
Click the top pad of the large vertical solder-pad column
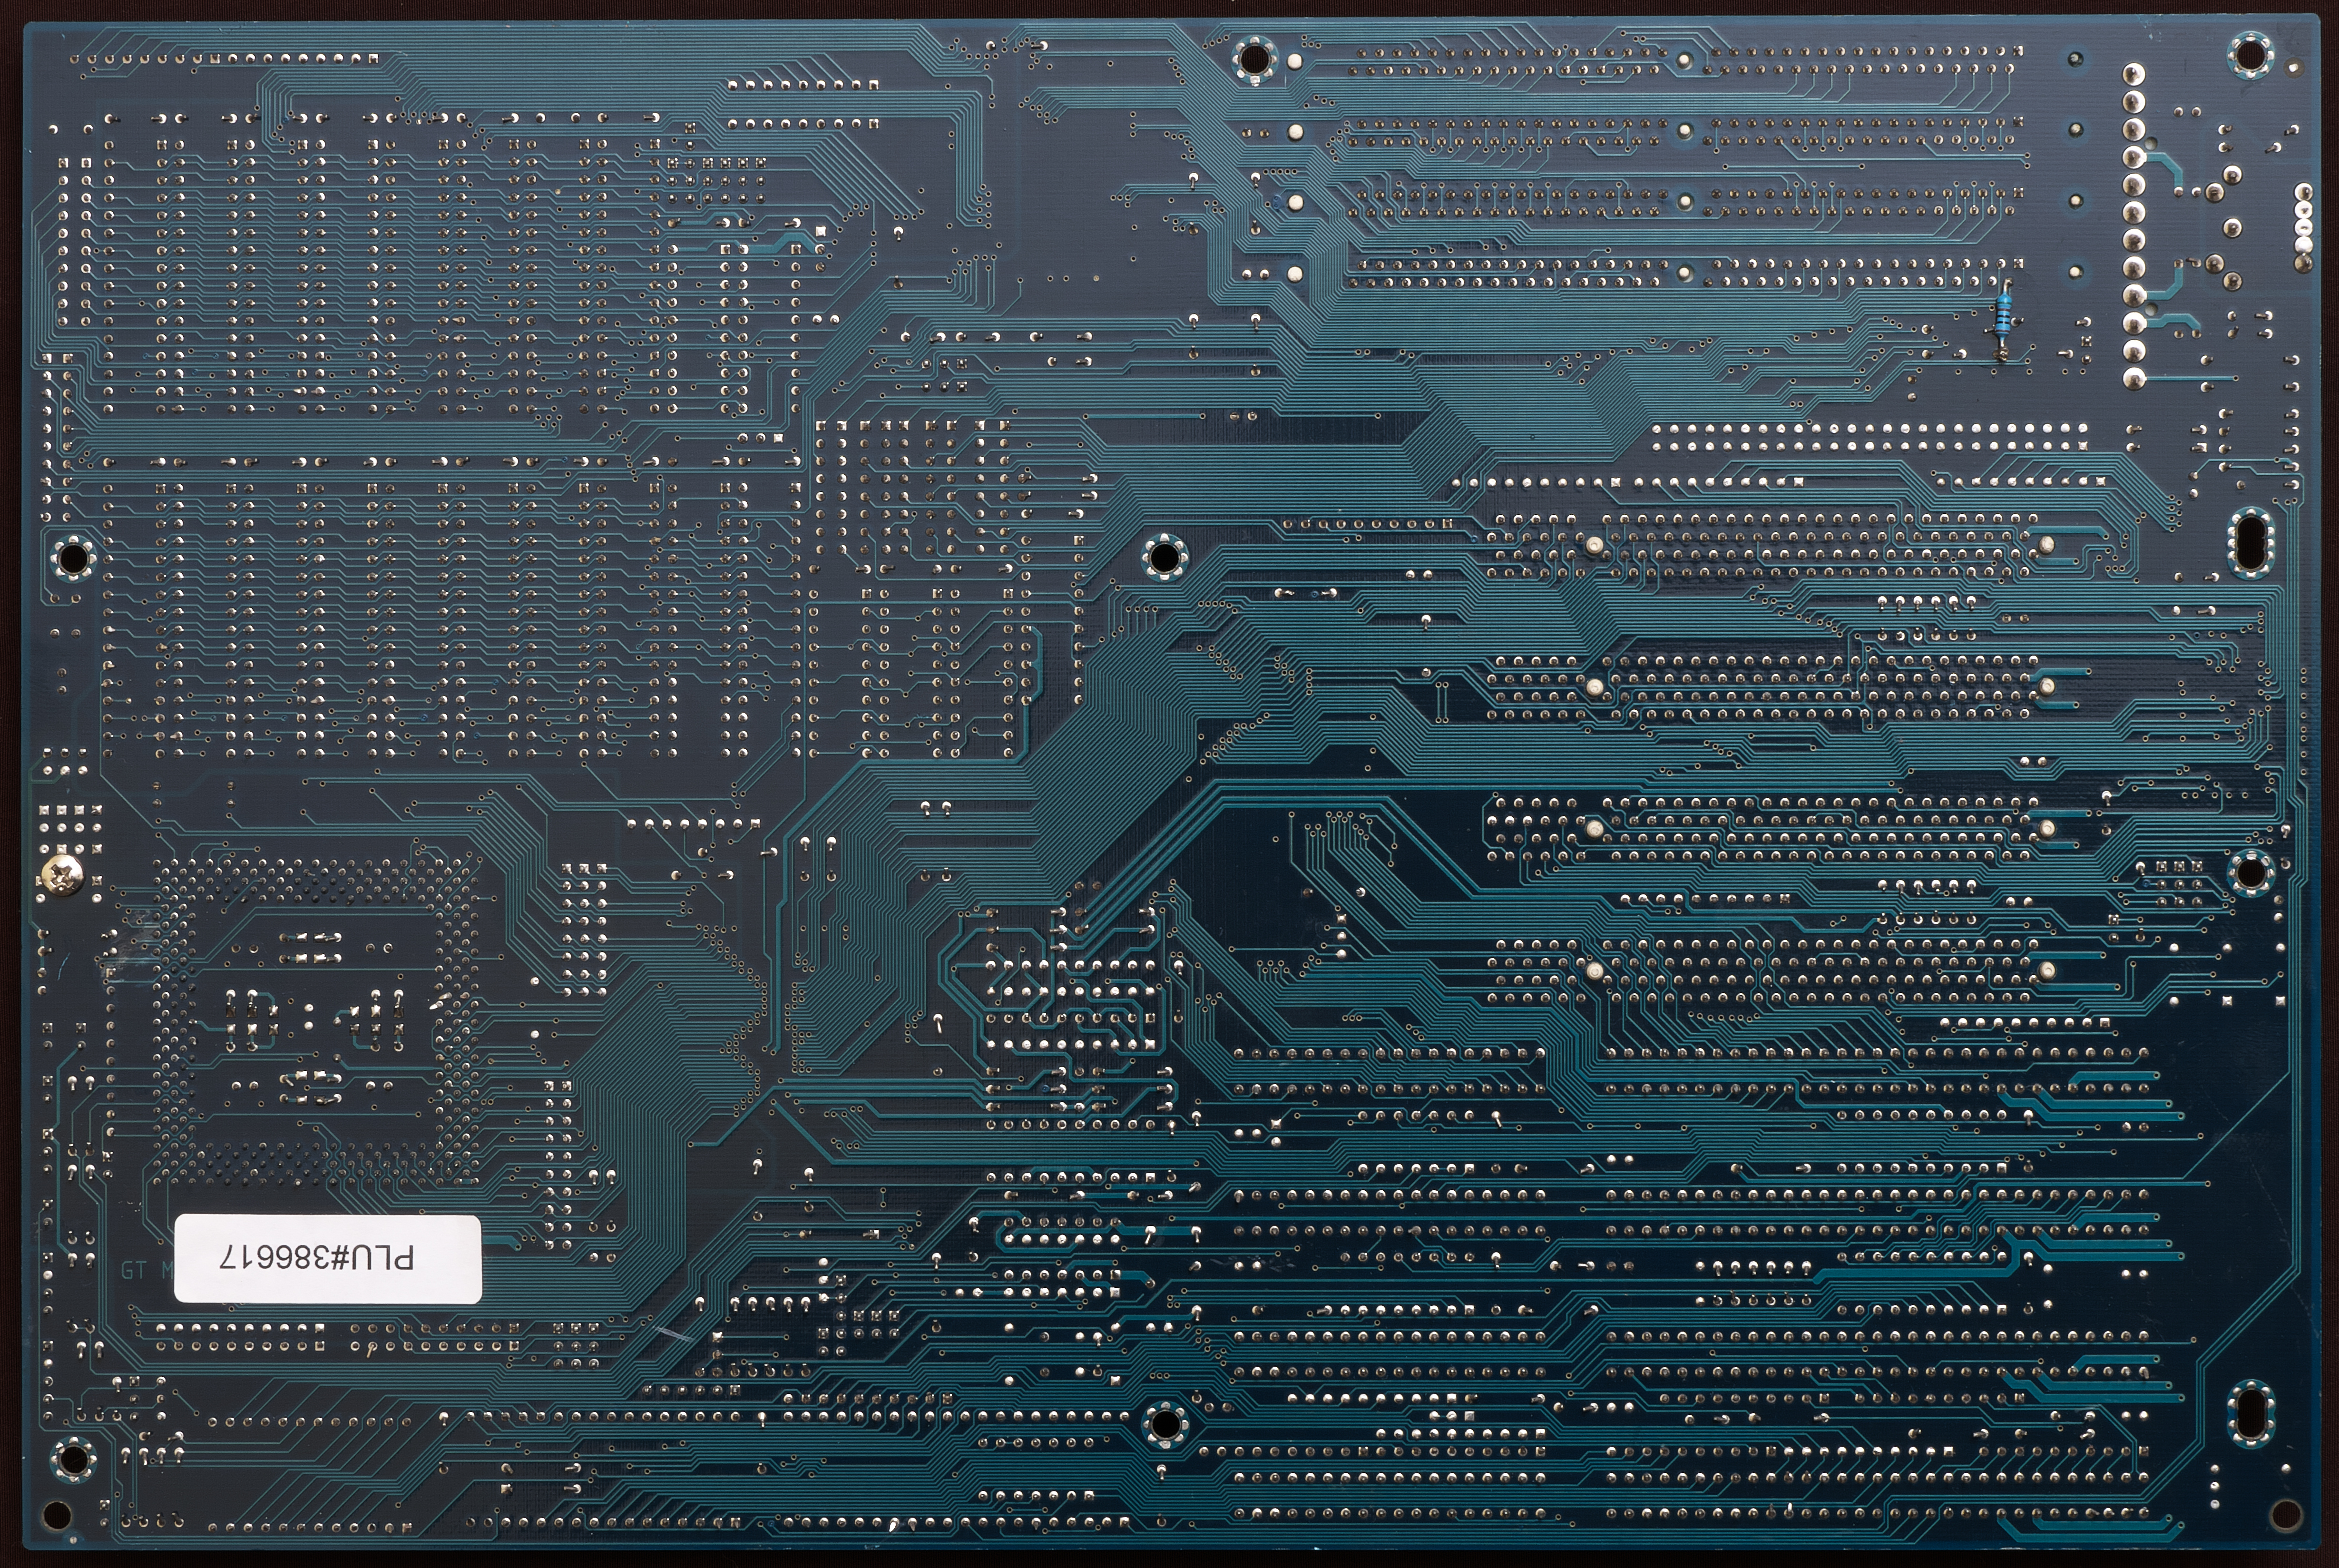click(x=2134, y=74)
